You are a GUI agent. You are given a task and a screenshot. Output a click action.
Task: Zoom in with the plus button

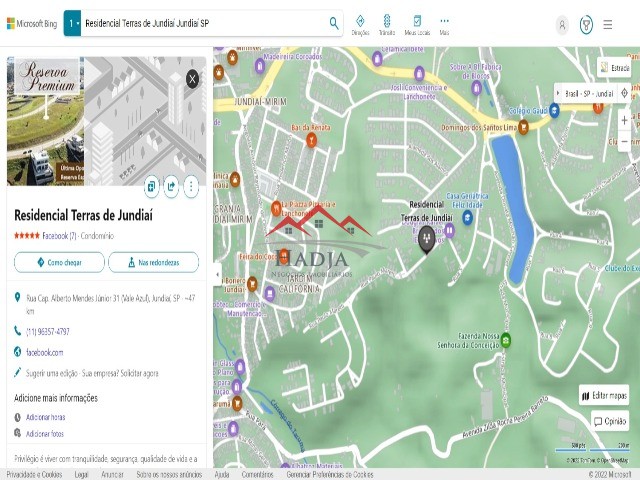tap(624, 120)
